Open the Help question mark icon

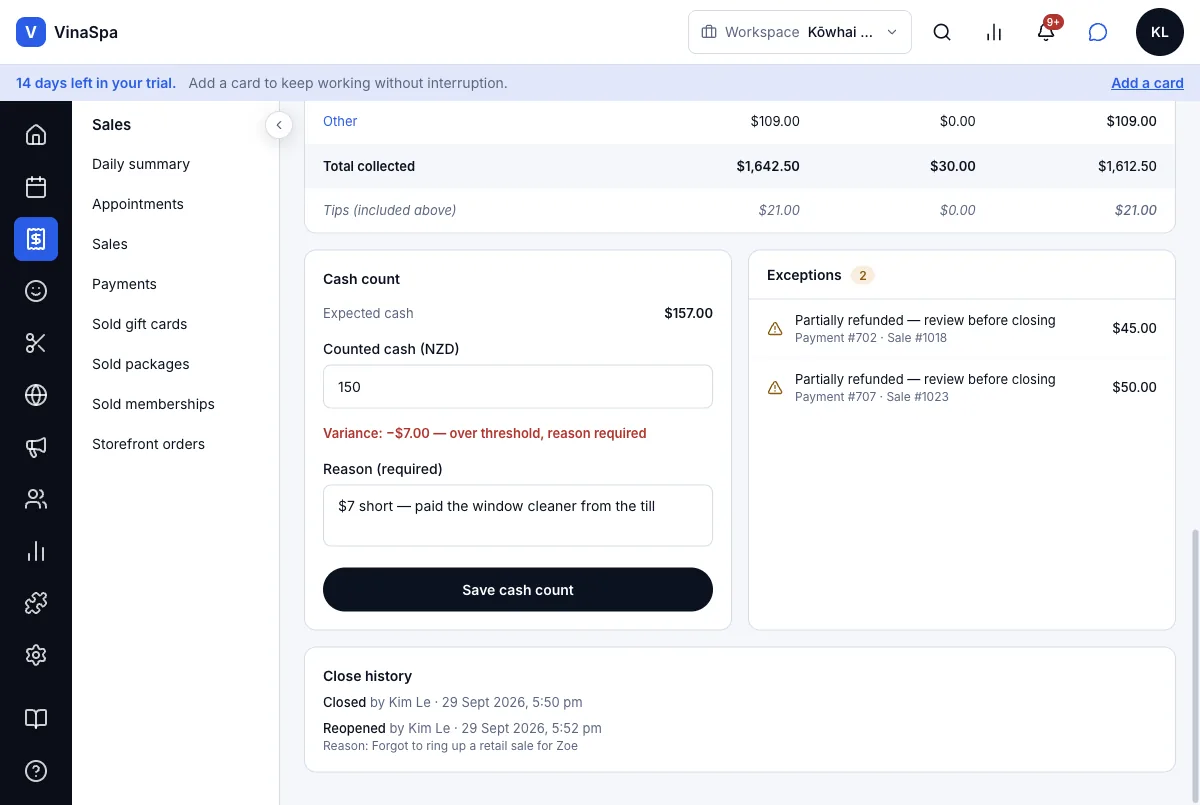click(x=36, y=771)
